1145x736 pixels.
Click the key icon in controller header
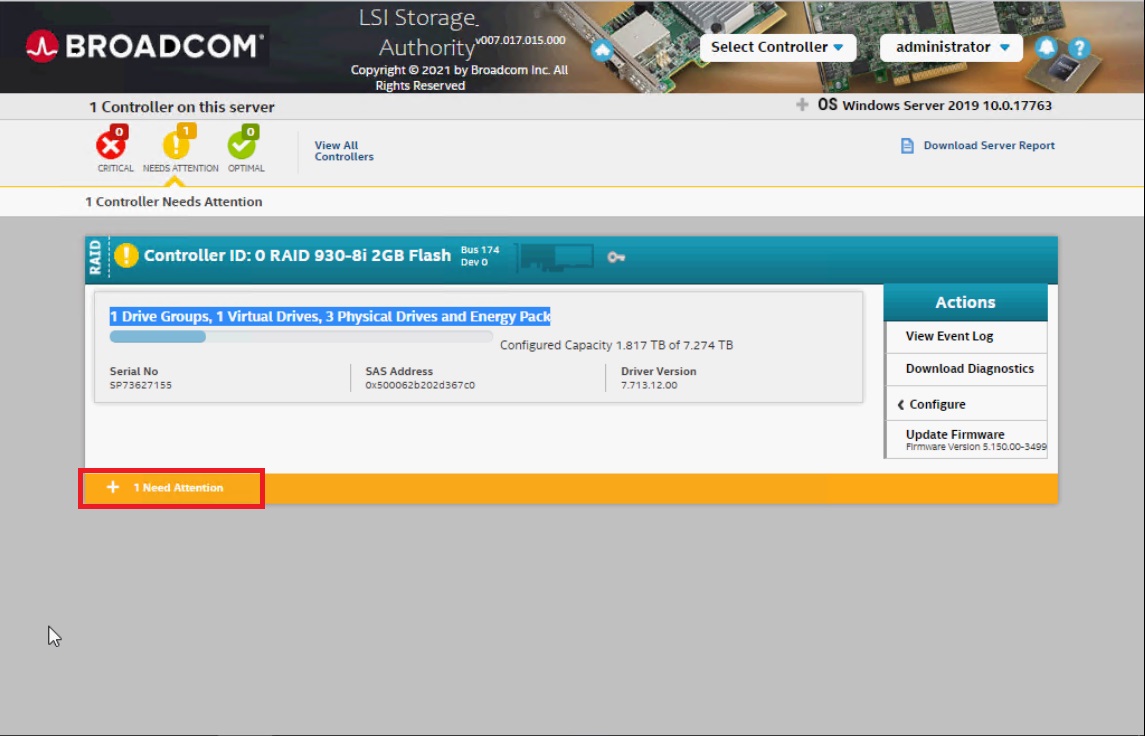616,257
